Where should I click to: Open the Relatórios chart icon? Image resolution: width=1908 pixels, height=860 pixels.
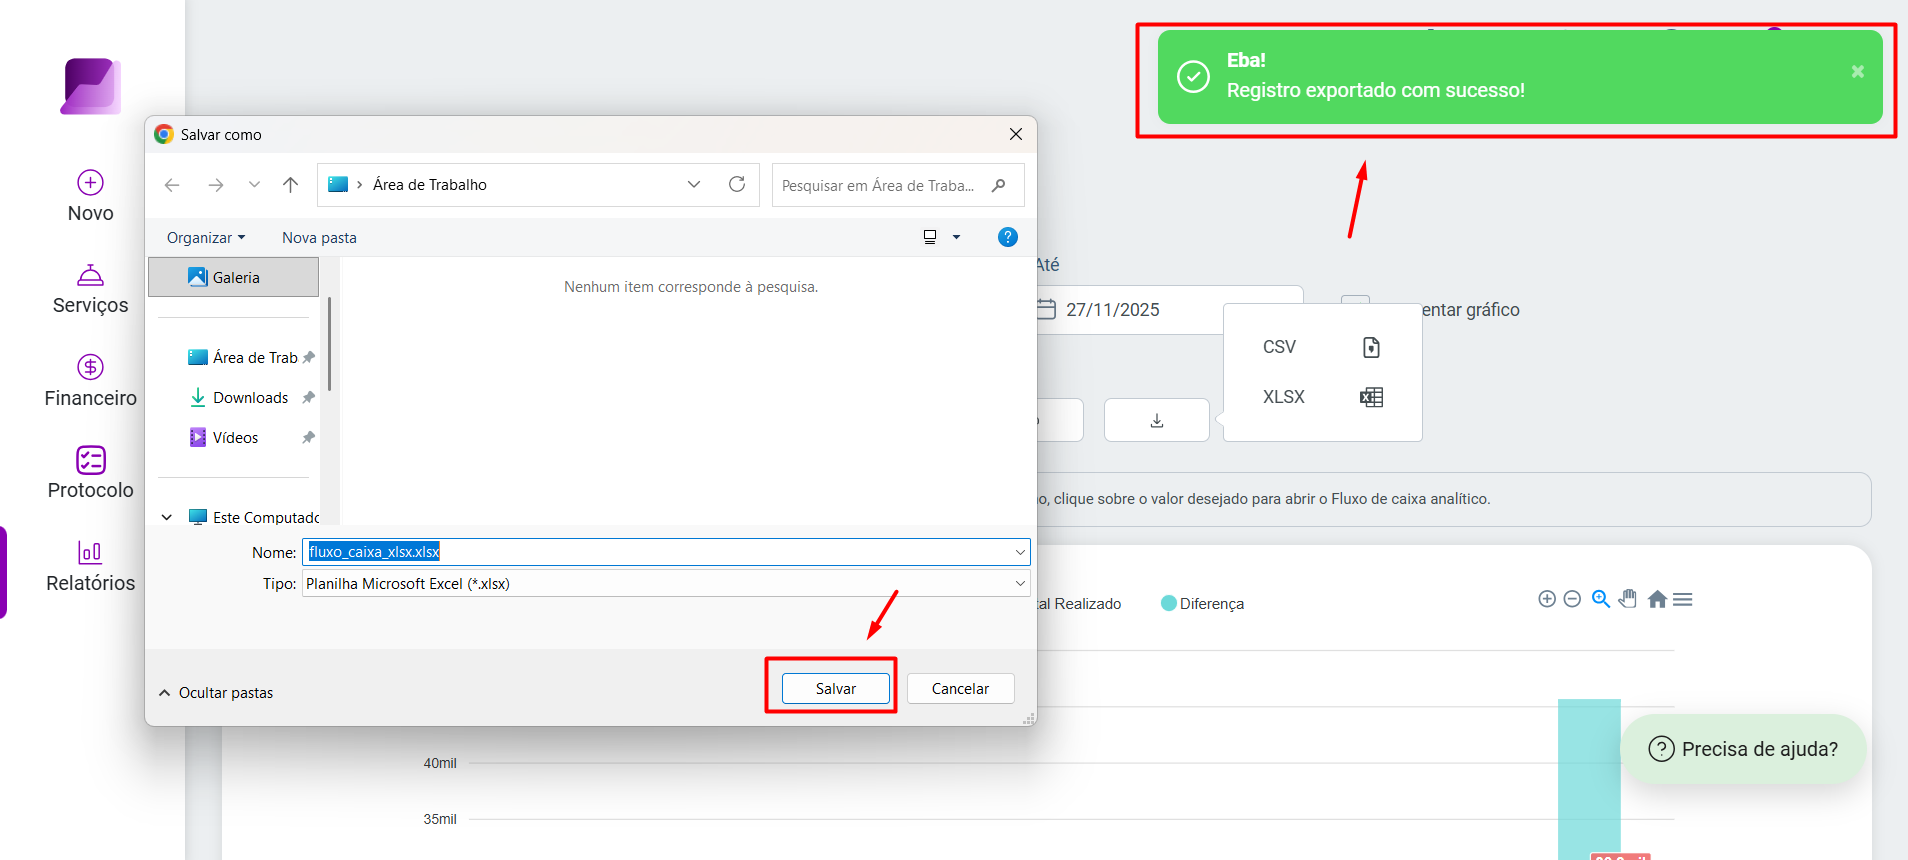[90, 552]
